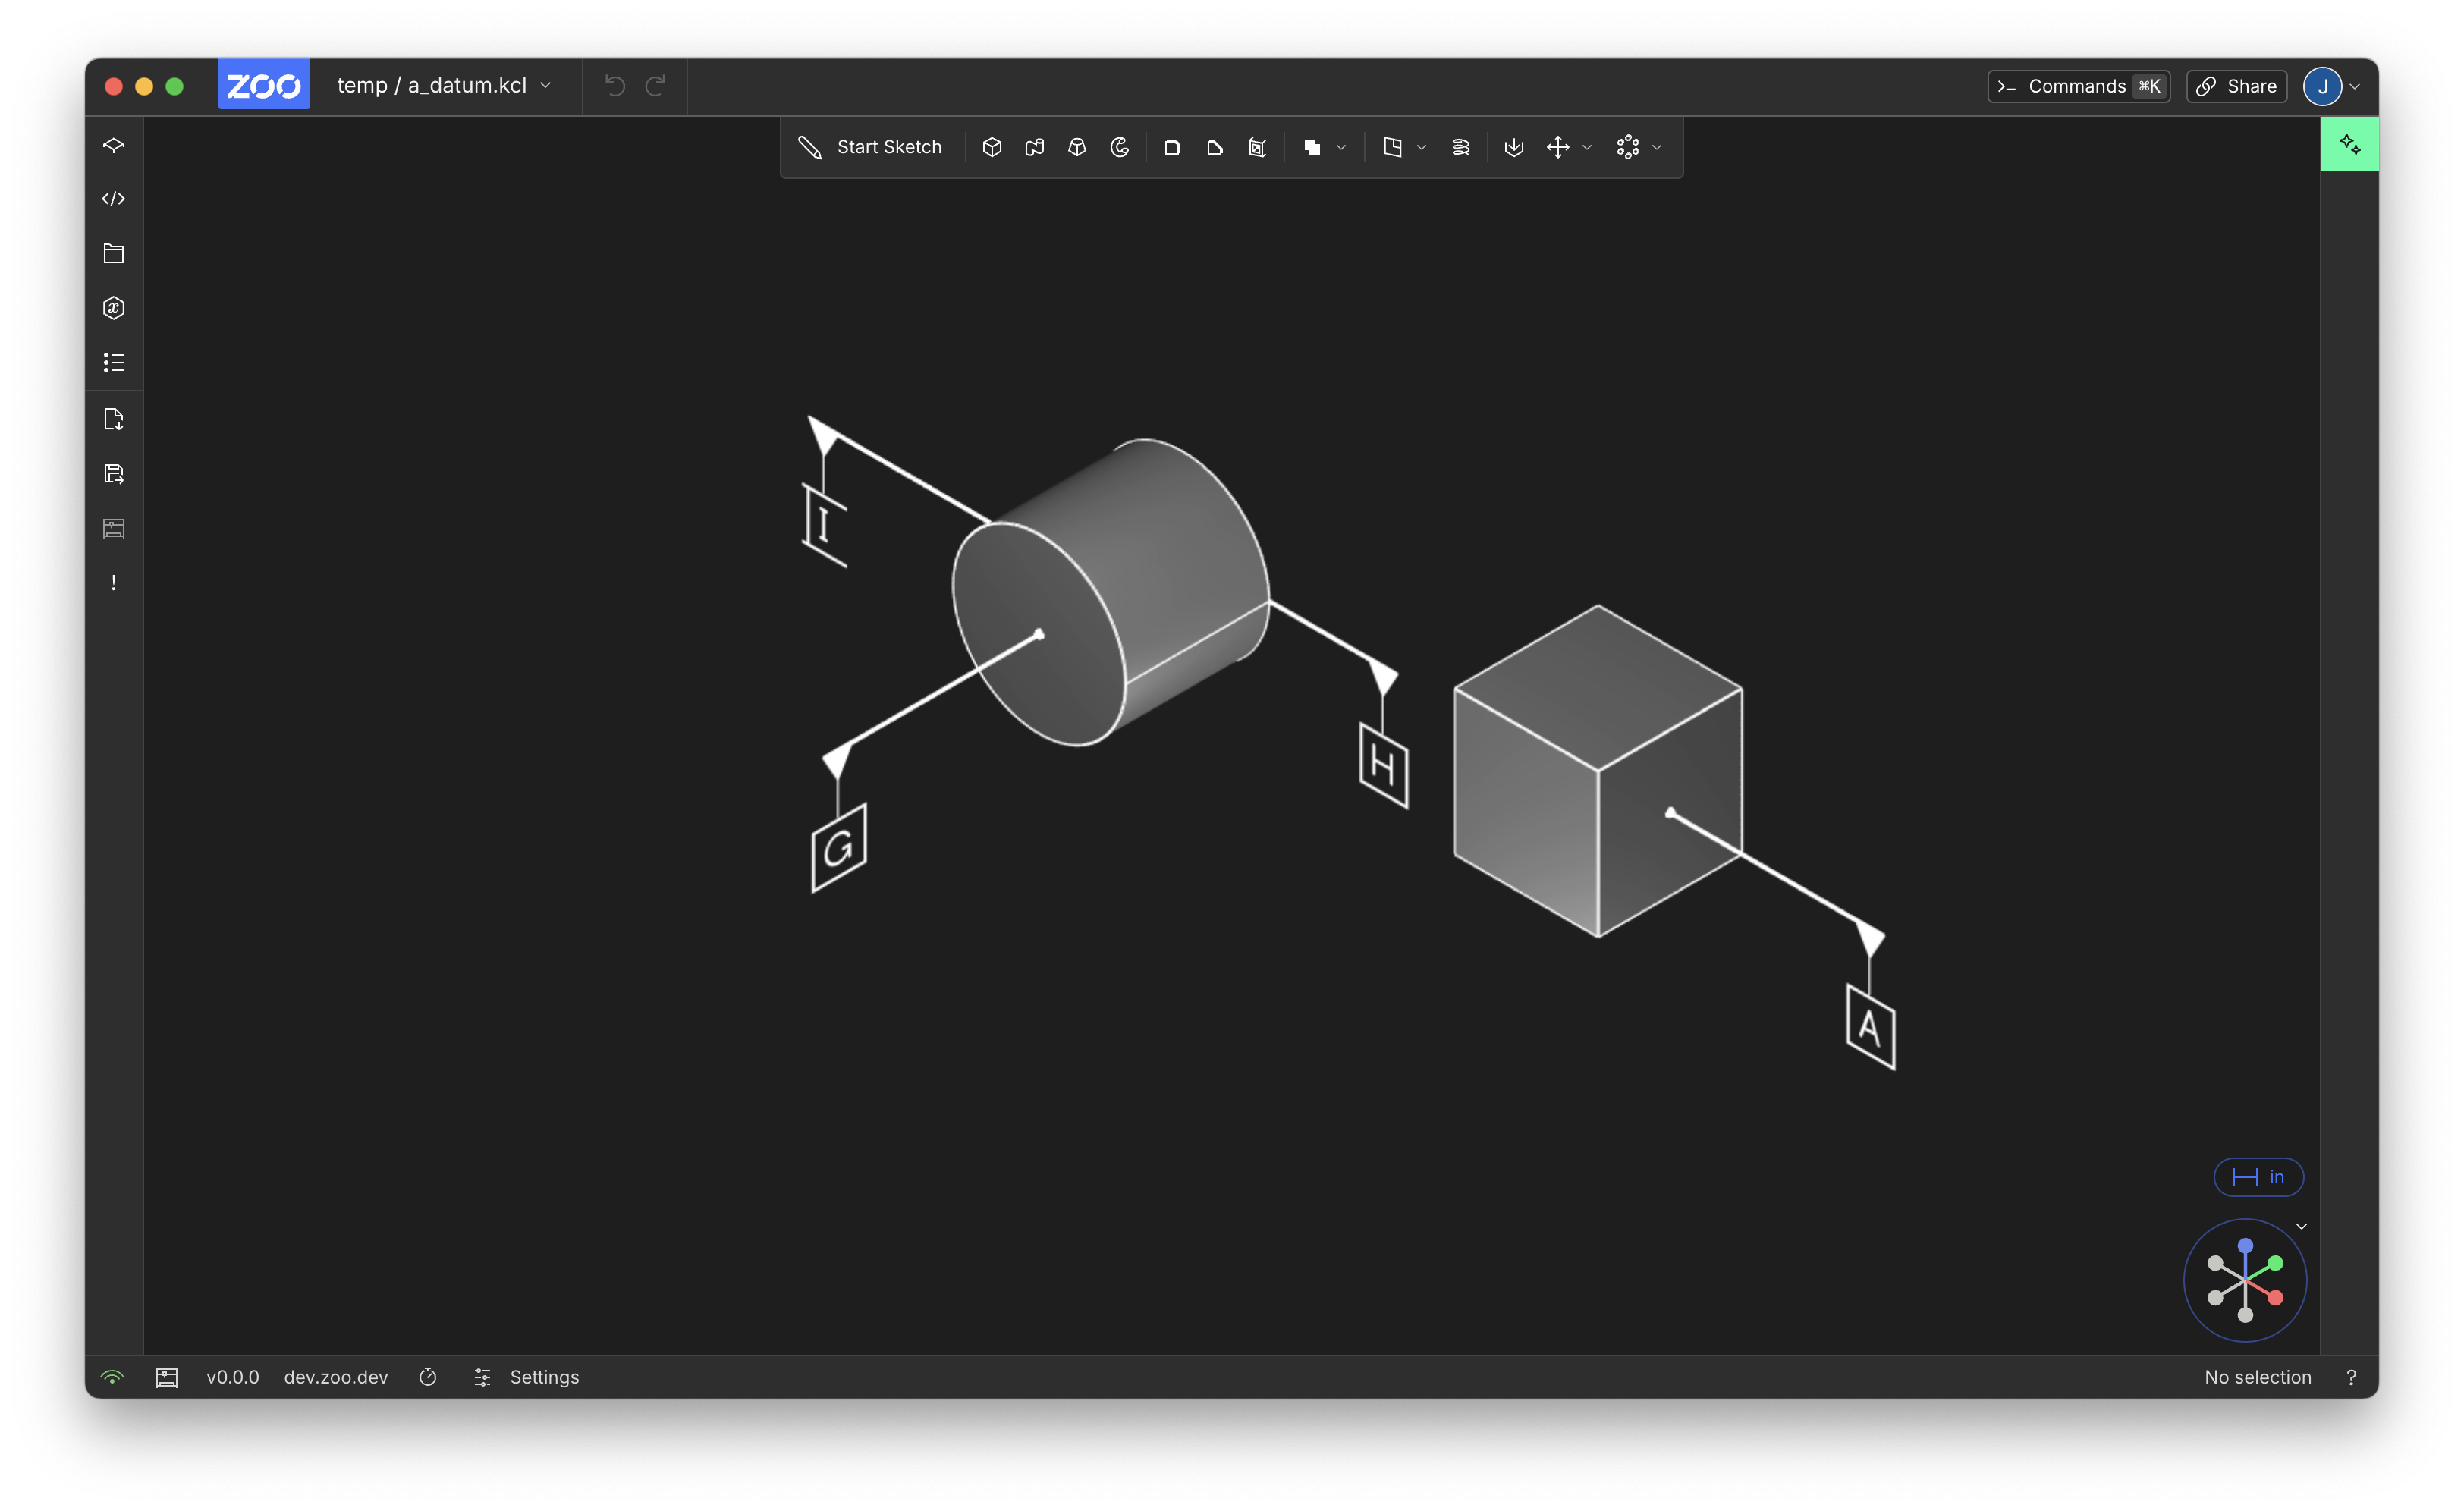The height and width of the screenshot is (1511, 2464).
Task: Toggle the project files pane
Action: 113,253
